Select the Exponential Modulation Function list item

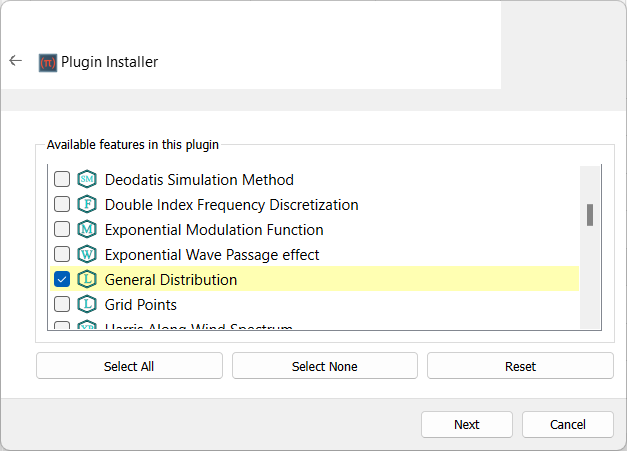tap(214, 230)
